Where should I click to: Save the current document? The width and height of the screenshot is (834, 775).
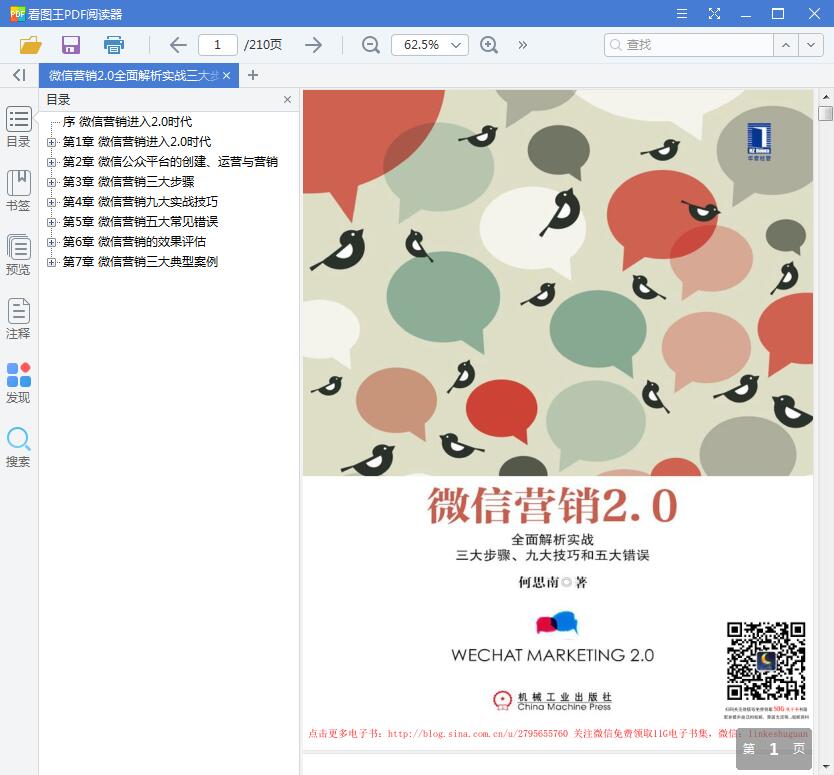[70, 44]
